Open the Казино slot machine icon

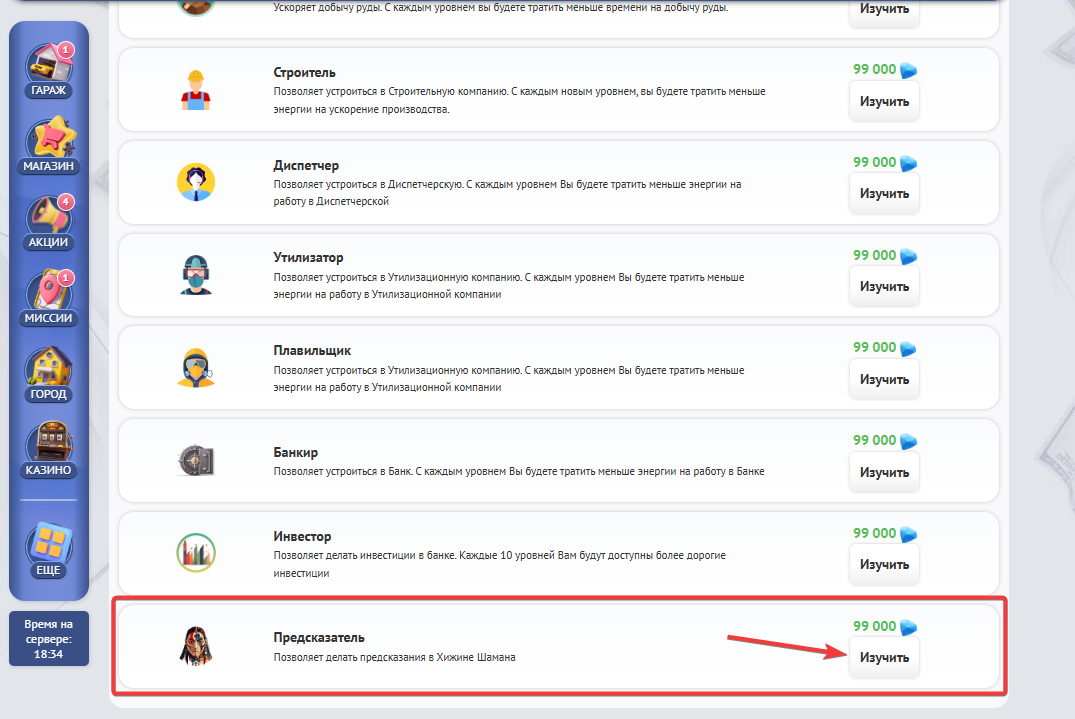click(49, 443)
